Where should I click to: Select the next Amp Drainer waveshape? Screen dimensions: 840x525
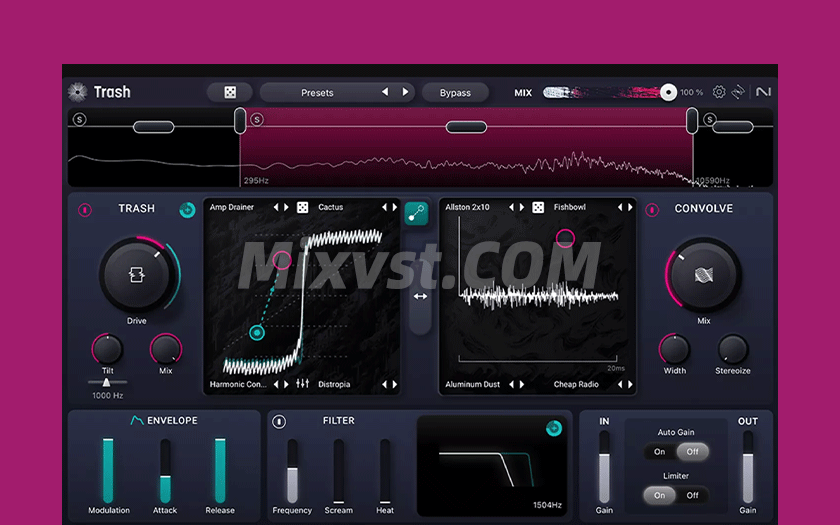(x=287, y=207)
